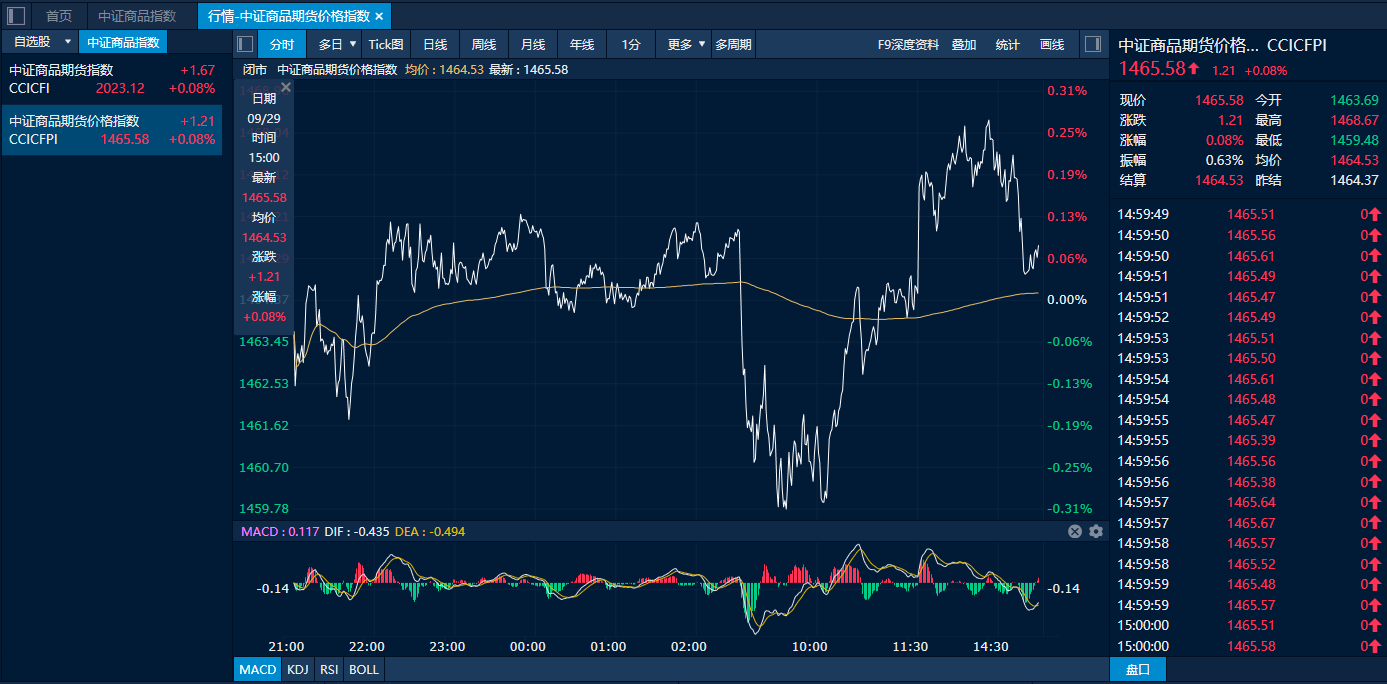The height and width of the screenshot is (684, 1387).
Task: Close the crosshair data info box
Action: click(x=286, y=88)
